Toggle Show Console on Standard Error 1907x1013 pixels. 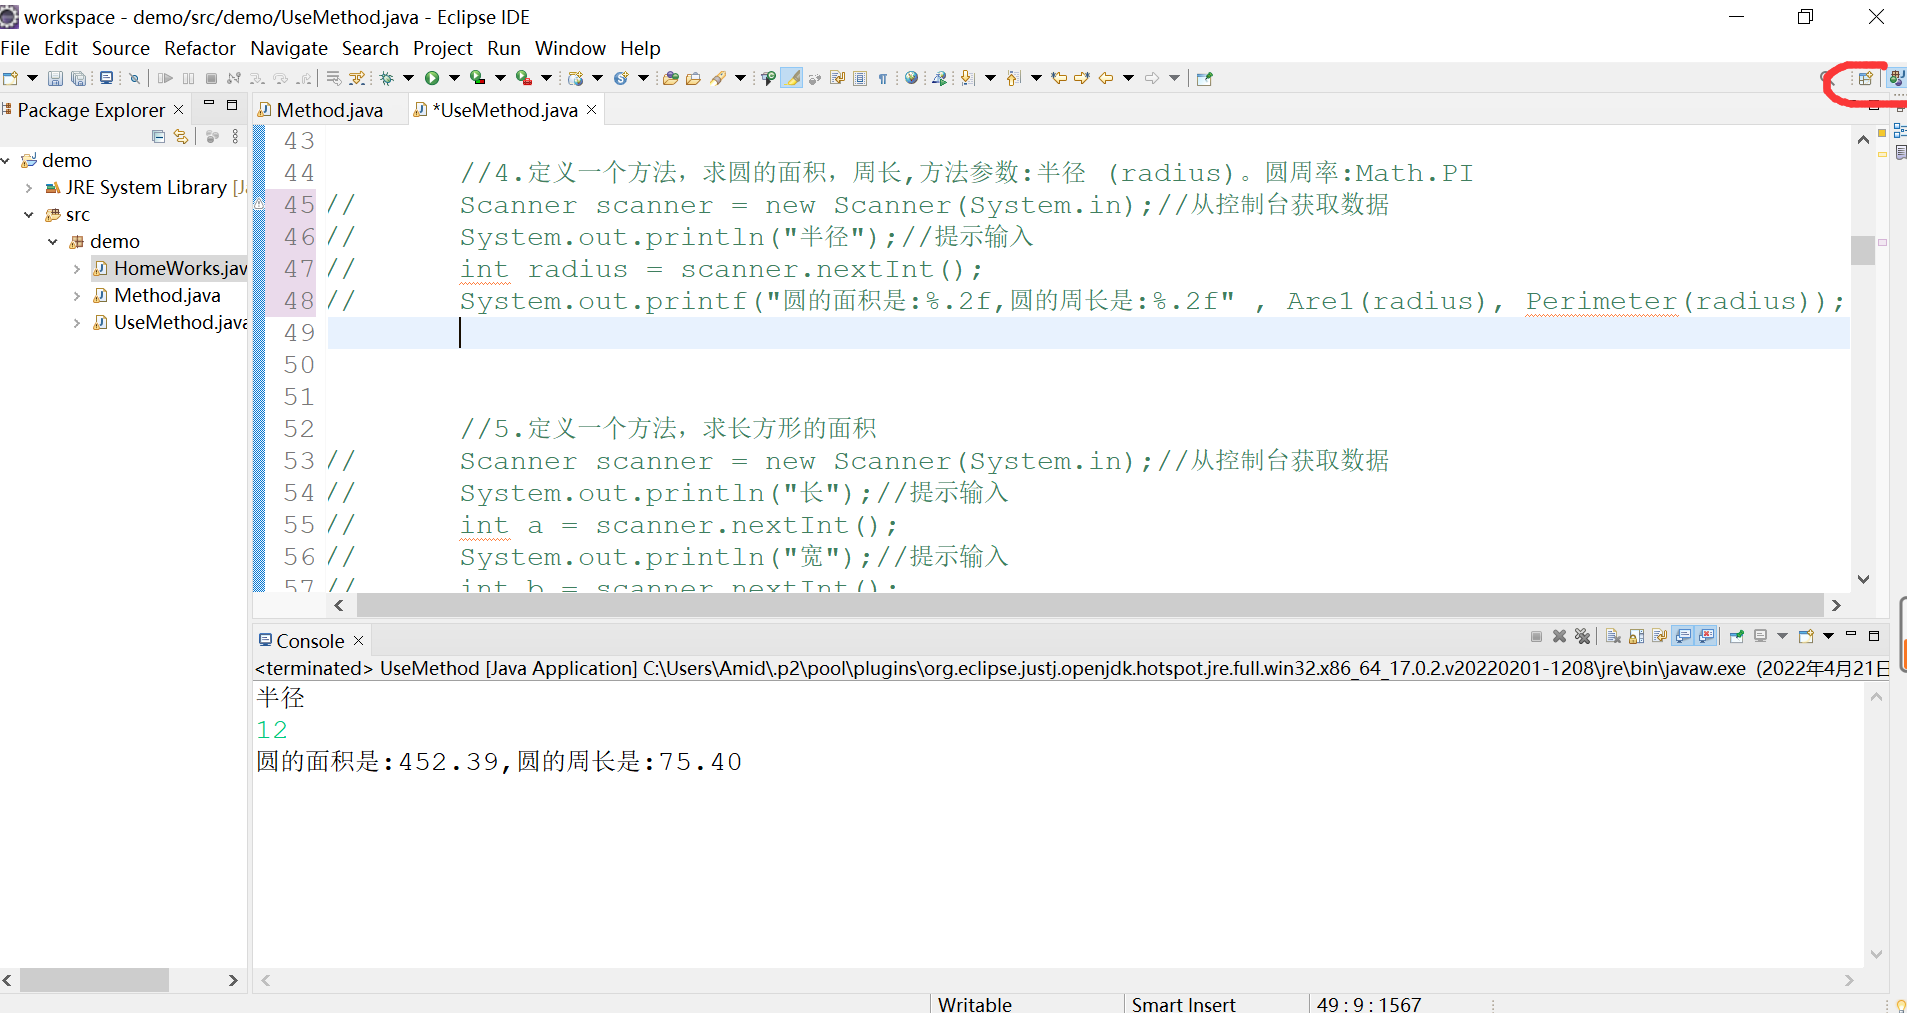[1706, 636]
